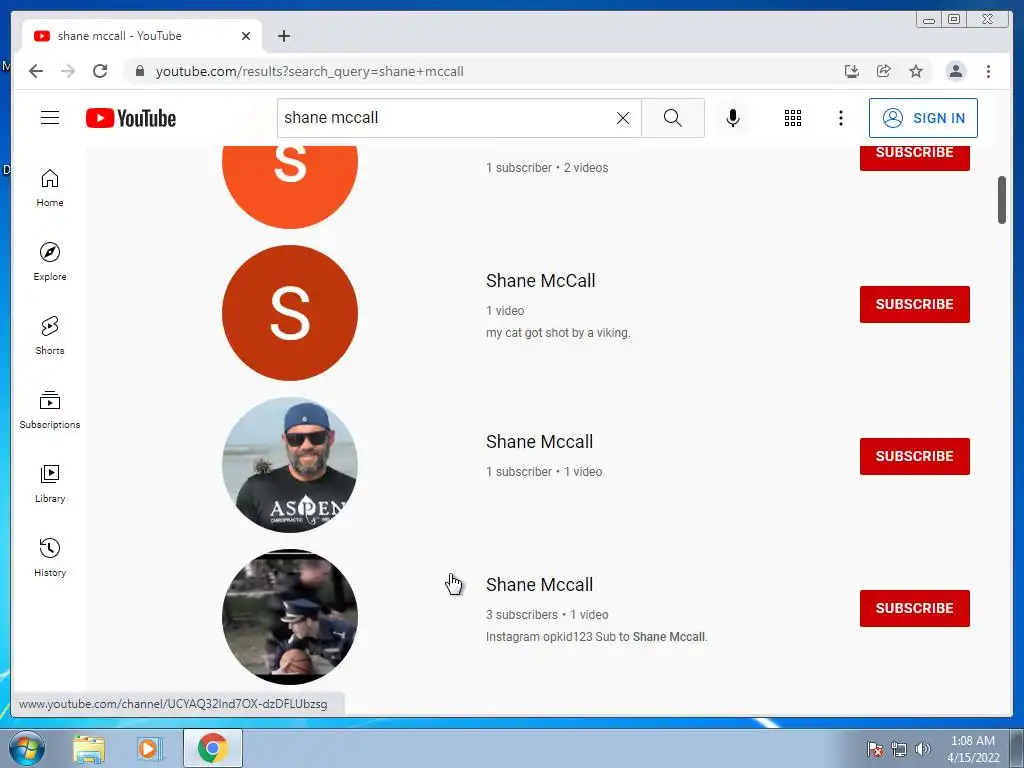Select the shane mccall - YouTube tab
This screenshot has width=1024, height=768.
pos(142,36)
